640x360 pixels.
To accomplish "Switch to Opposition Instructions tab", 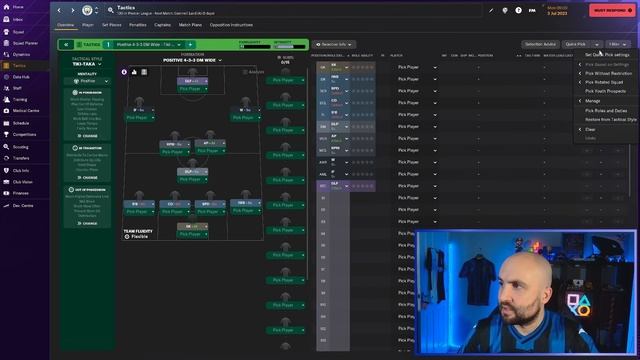I will 231,25.
